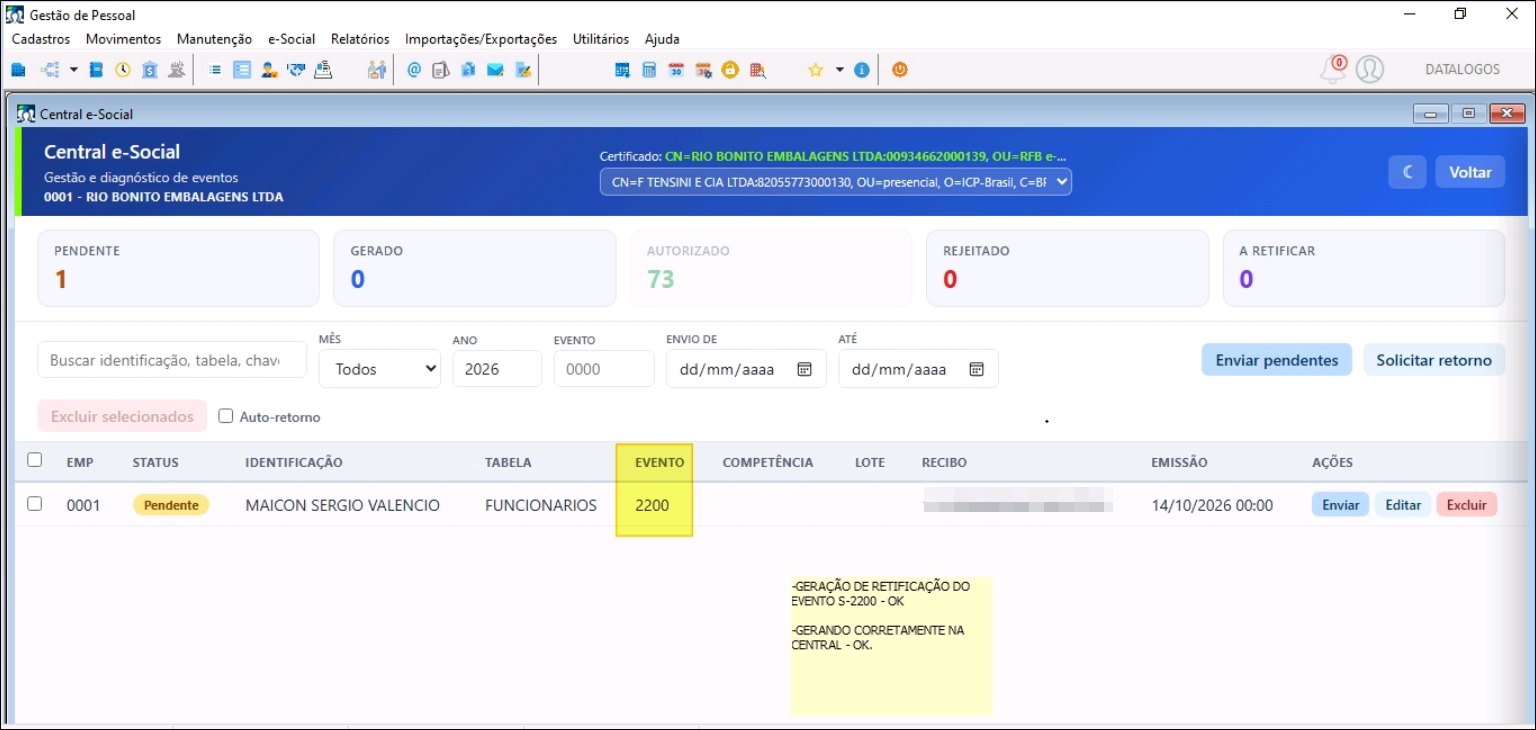Open the MÊS month dropdown
This screenshot has height=730, width=1536.
tap(380, 369)
